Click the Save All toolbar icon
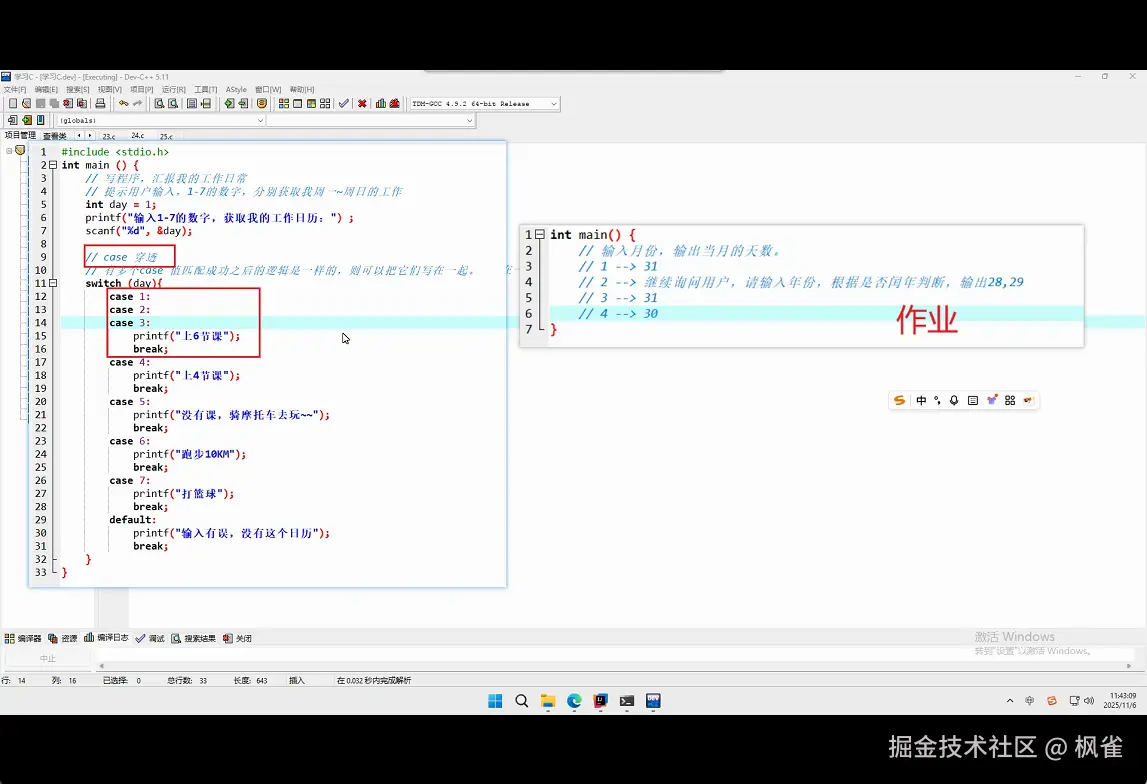Viewport: 1147px width, 784px height. tap(54, 103)
